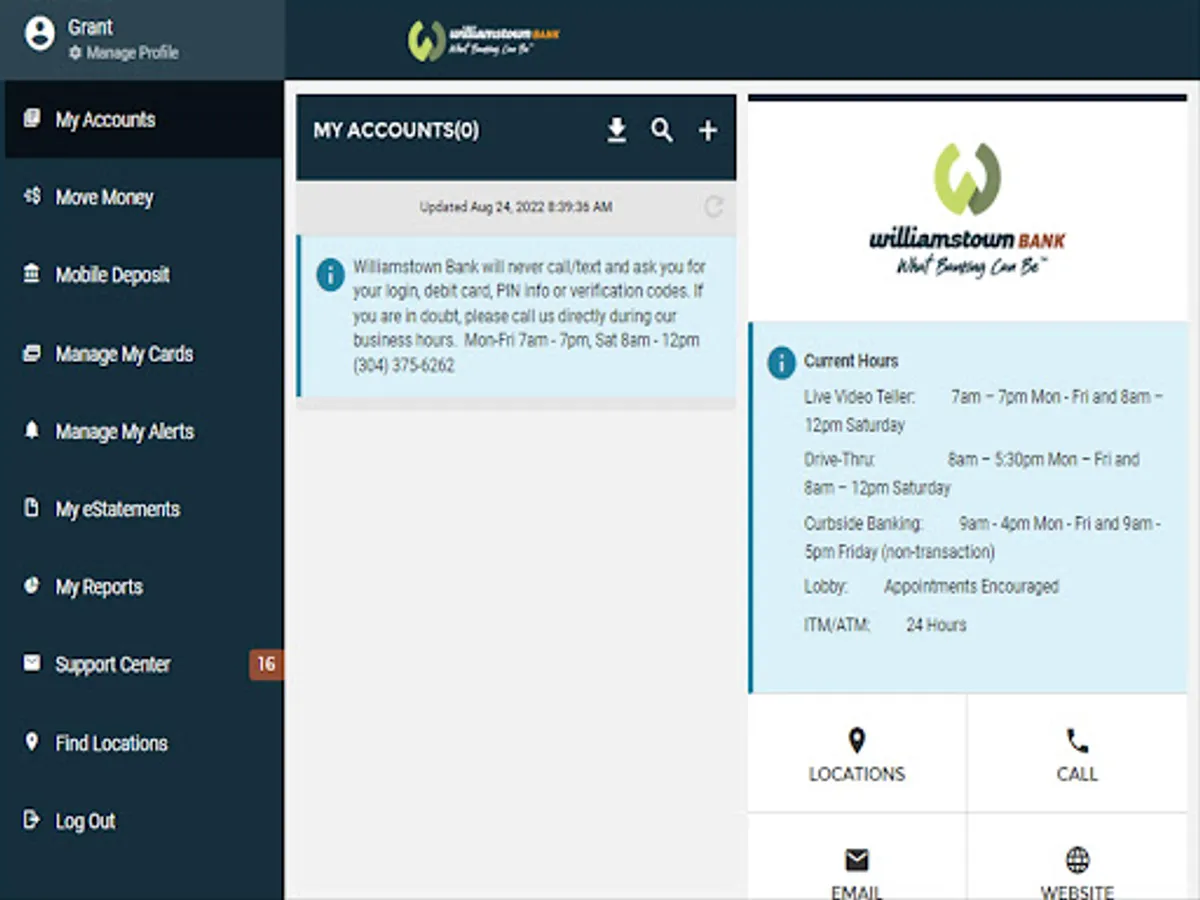Click the Live Video Teller label
Viewport: 1200px width, 900px height.
pyautogui.click(x=860, y=397)
